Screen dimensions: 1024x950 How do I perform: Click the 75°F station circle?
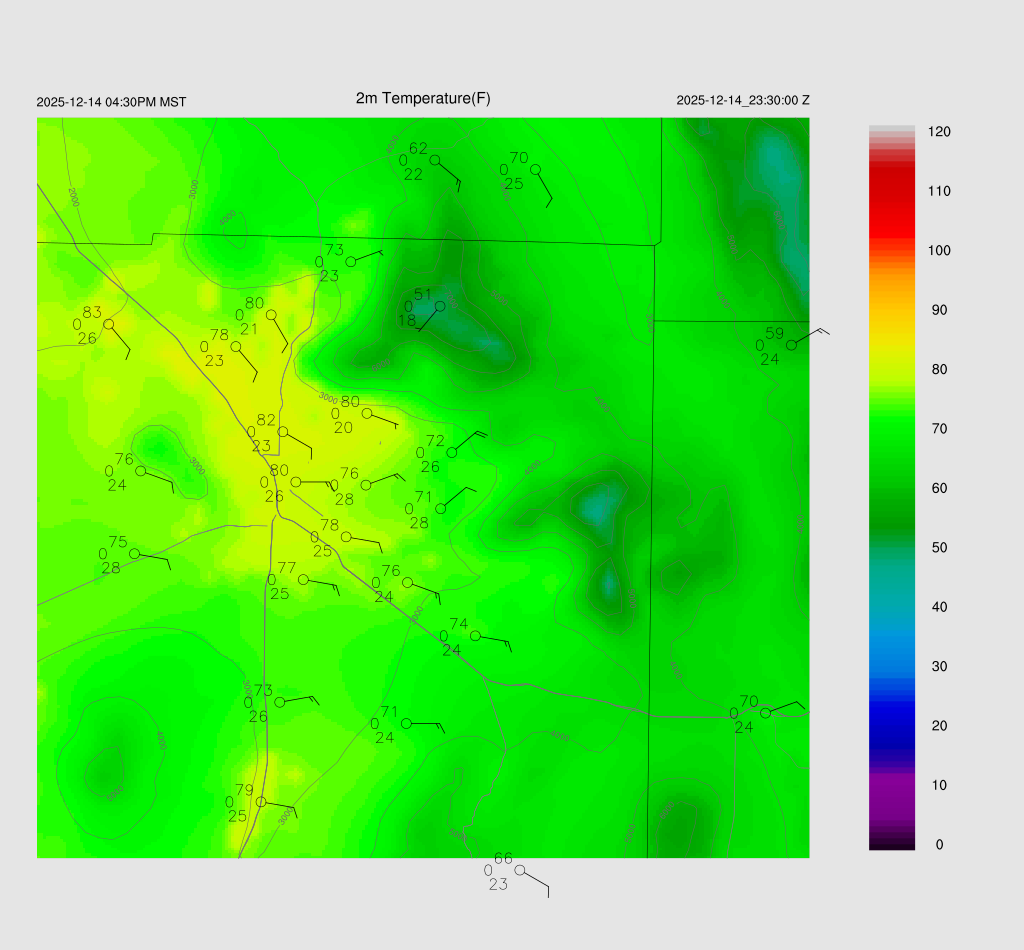pos(134,554)
